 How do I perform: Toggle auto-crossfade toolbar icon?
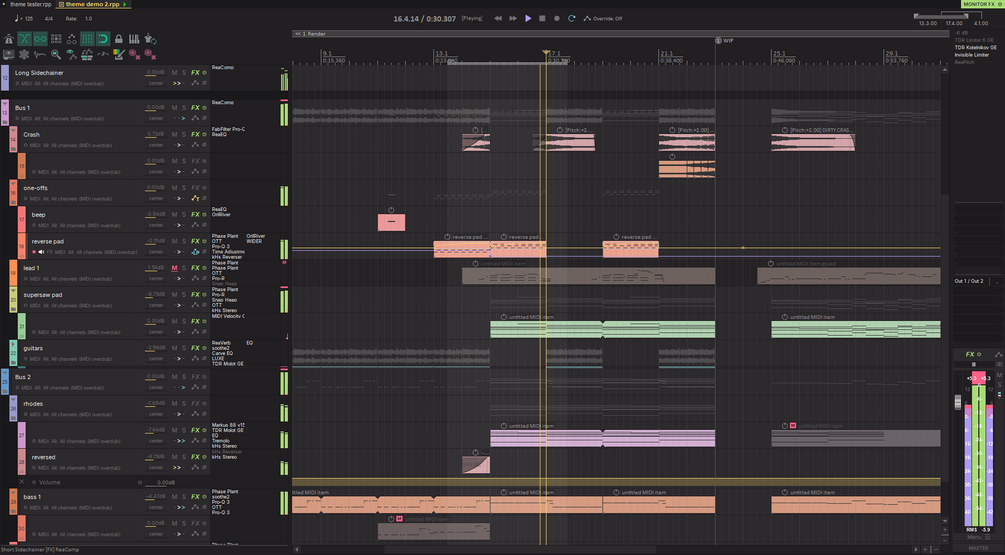tap(24, 39)
